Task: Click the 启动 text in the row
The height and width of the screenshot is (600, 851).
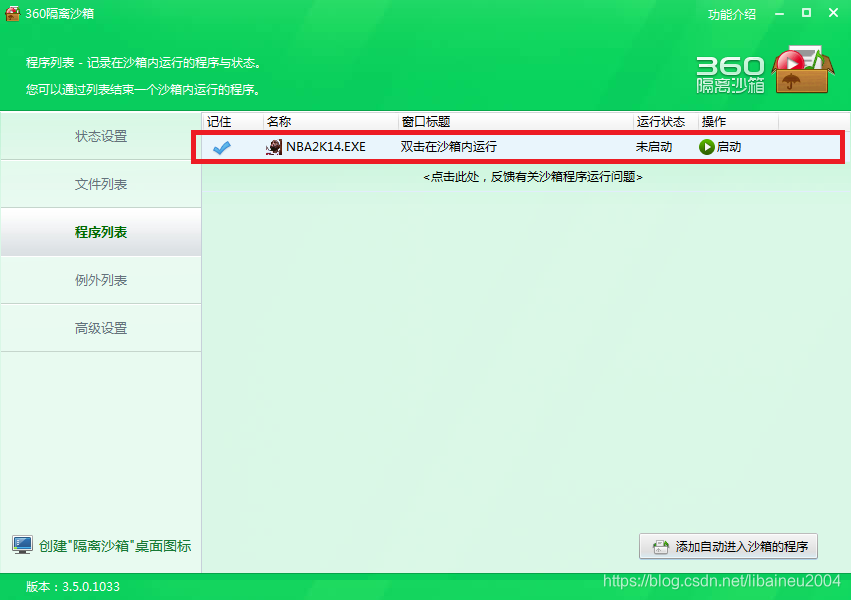Action: (x=729, y=147)
